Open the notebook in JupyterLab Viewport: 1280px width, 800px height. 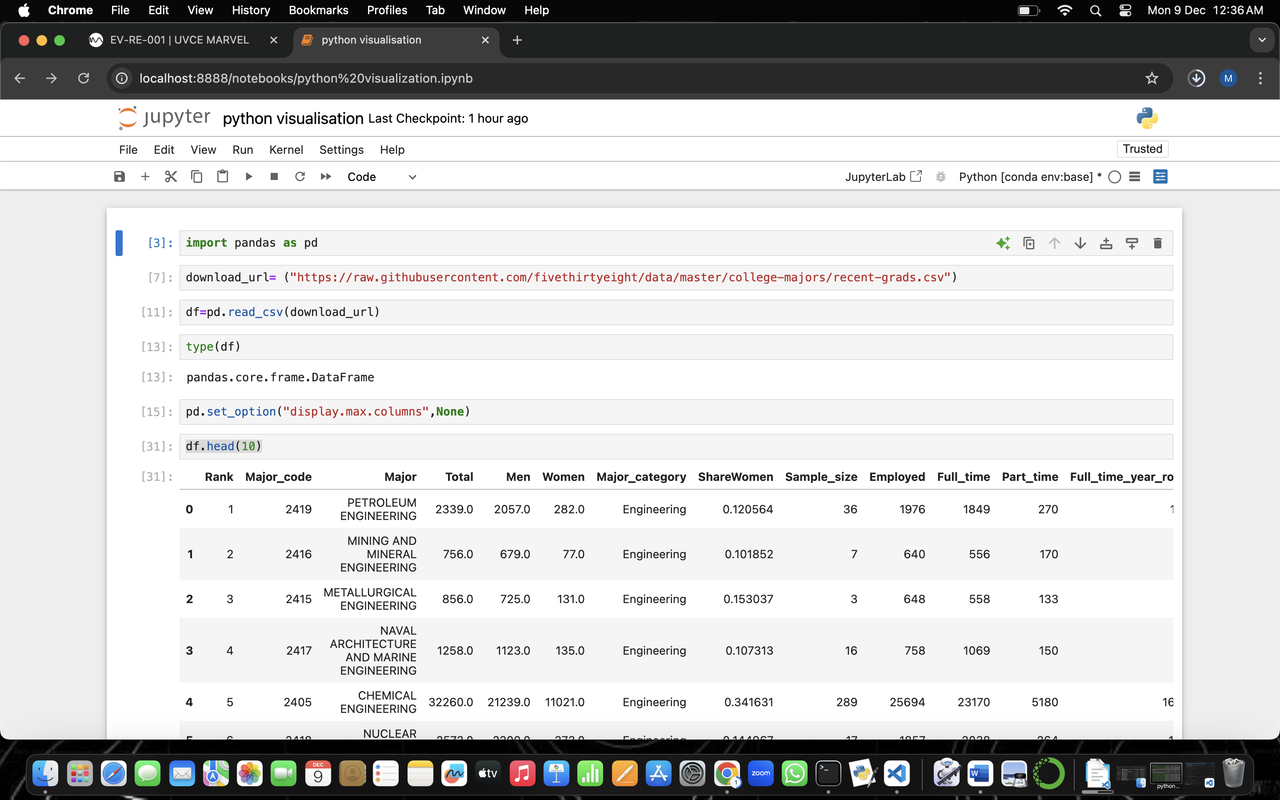pyautogui.click(x=883, y=177)
